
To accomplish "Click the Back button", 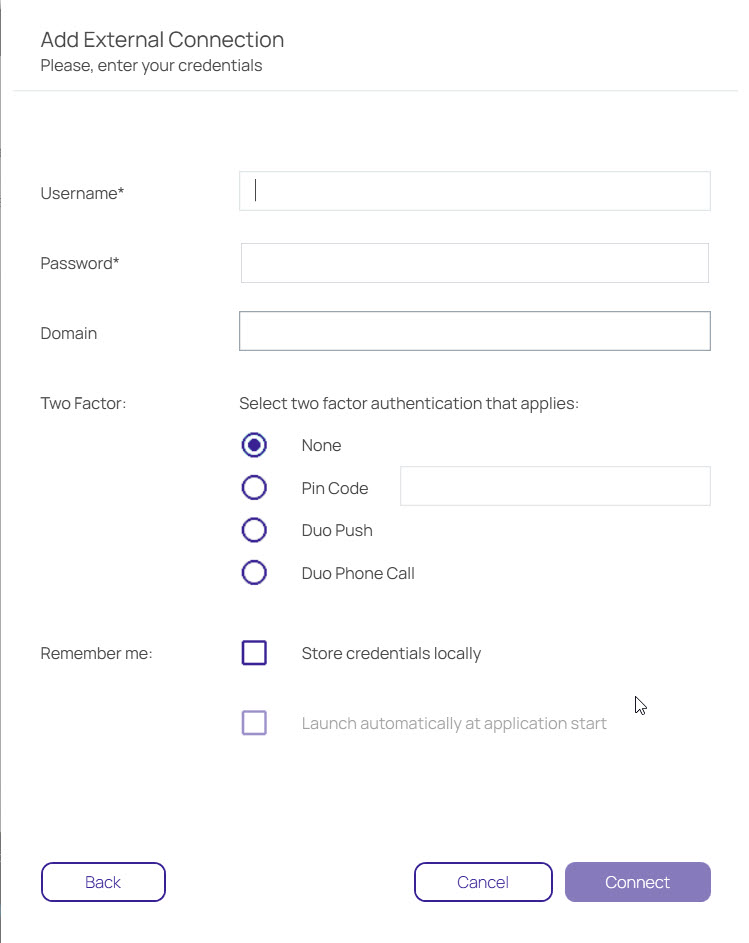I will pyautogui.click(x=103, y=881).
